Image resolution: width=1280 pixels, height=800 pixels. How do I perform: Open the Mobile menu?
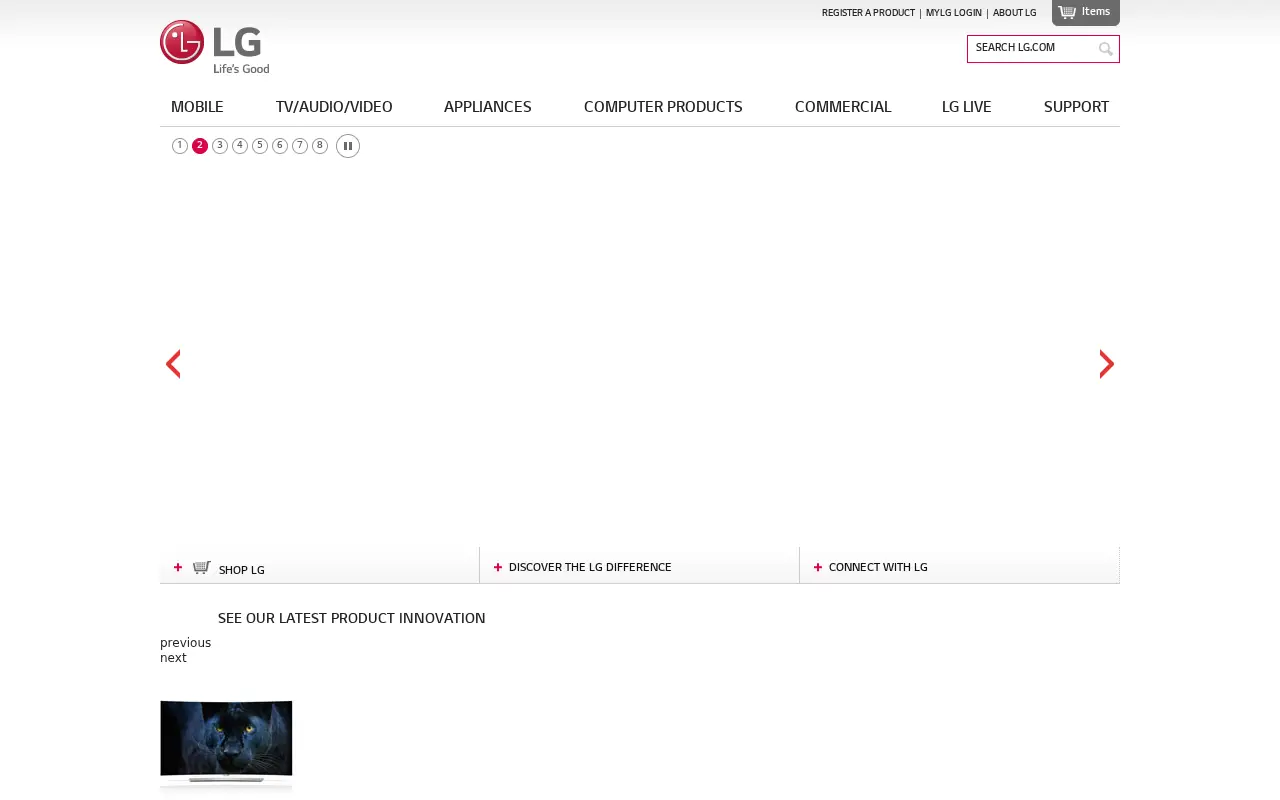[x=197, y=107]
